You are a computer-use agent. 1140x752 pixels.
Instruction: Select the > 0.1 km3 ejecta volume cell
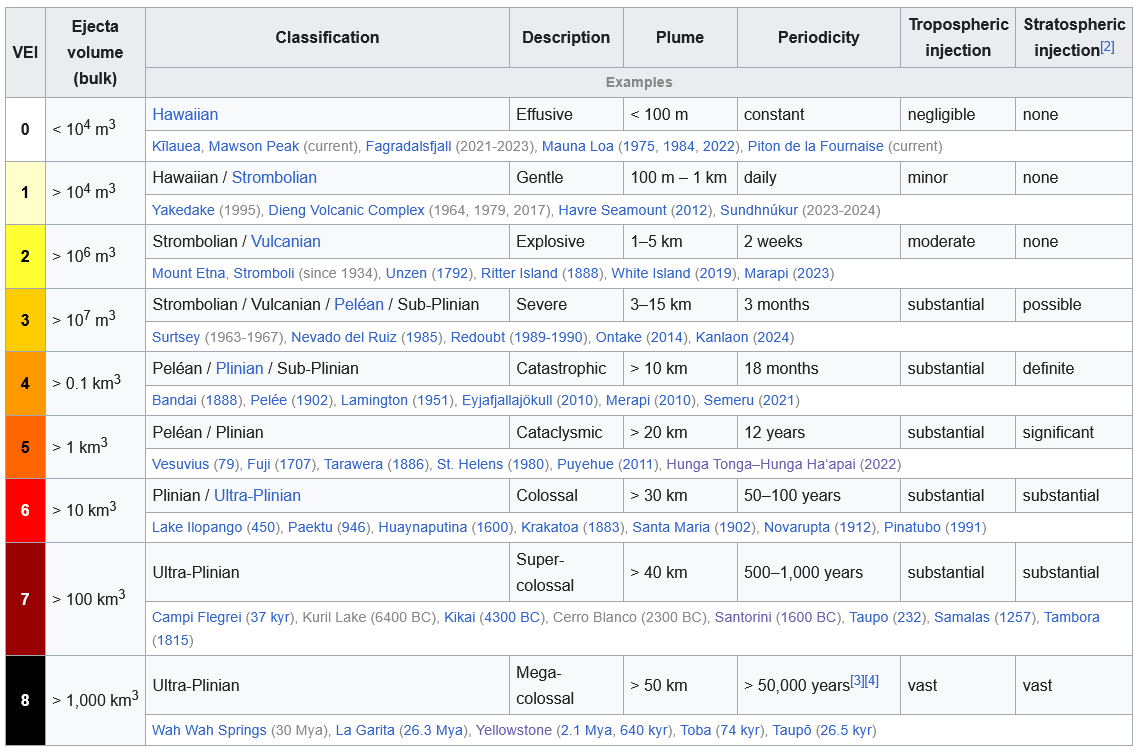pos(95,383)
